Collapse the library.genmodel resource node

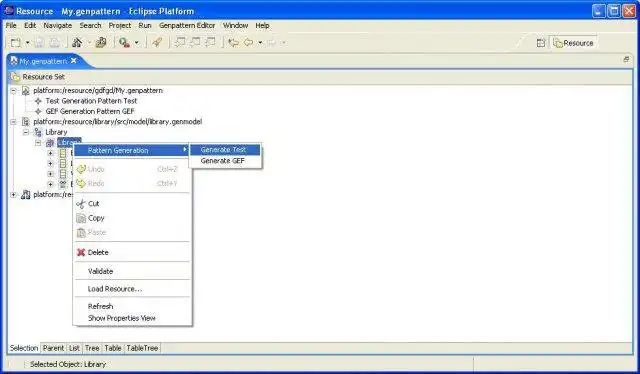[x=13, y=122]
